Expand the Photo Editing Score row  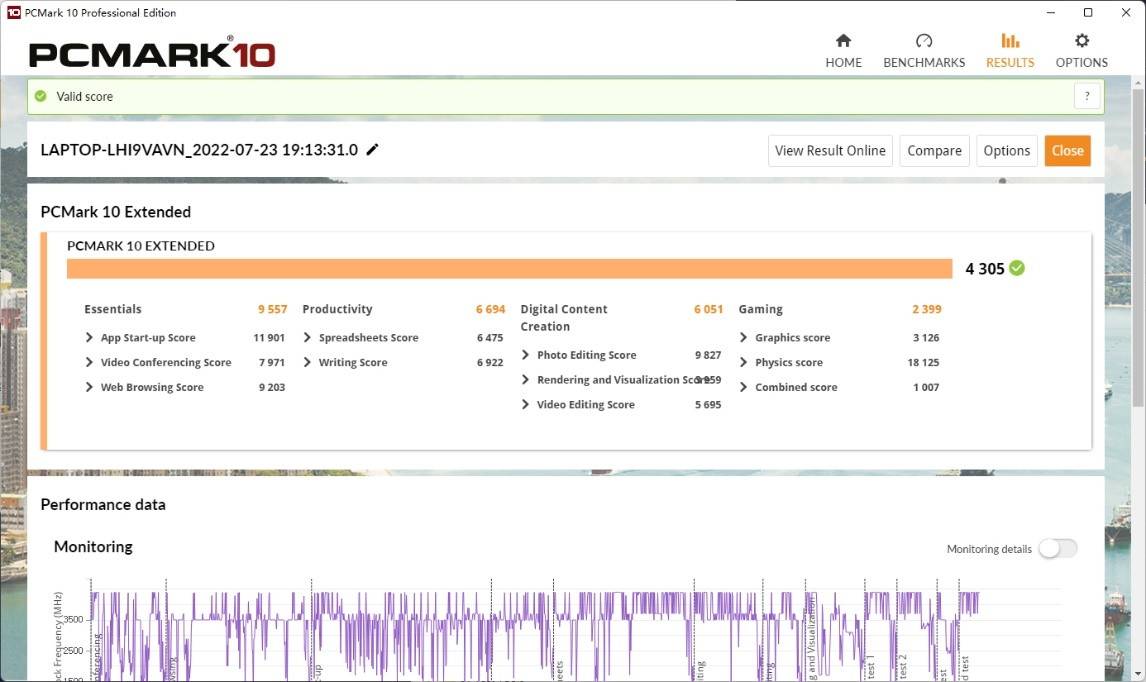point(526,355)
